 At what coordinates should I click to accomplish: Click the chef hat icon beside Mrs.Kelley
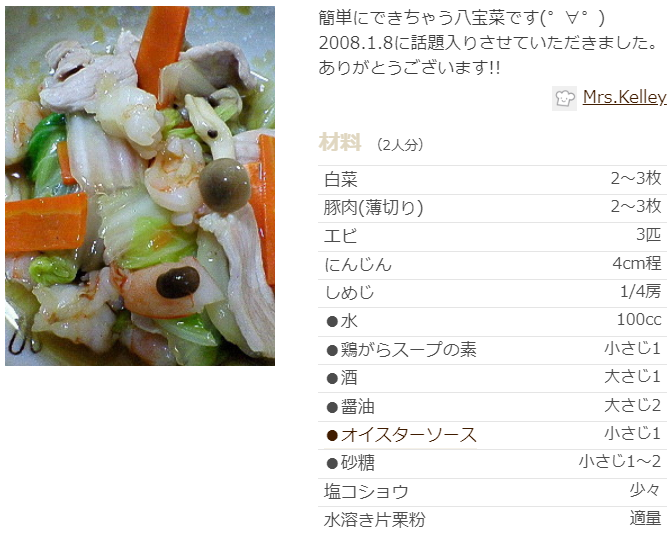[564, 98]
